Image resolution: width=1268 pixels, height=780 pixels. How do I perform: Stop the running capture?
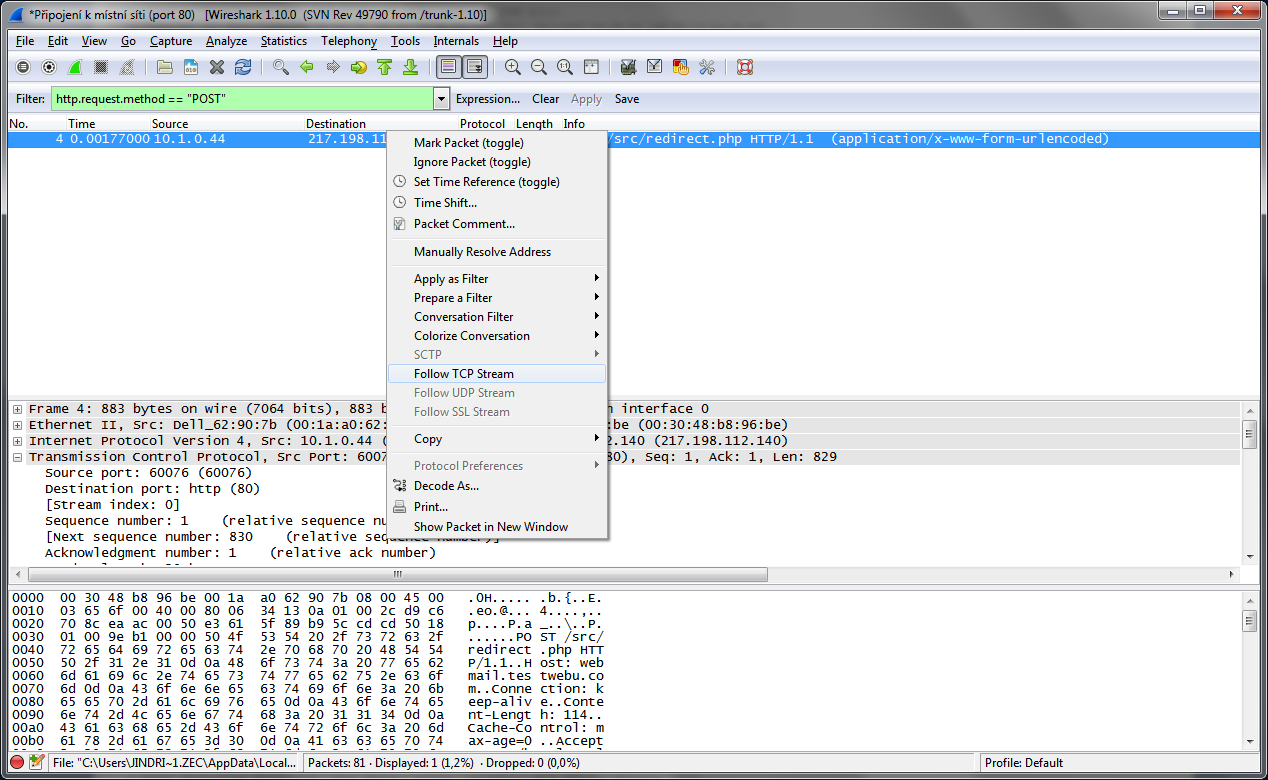point(101,67)
